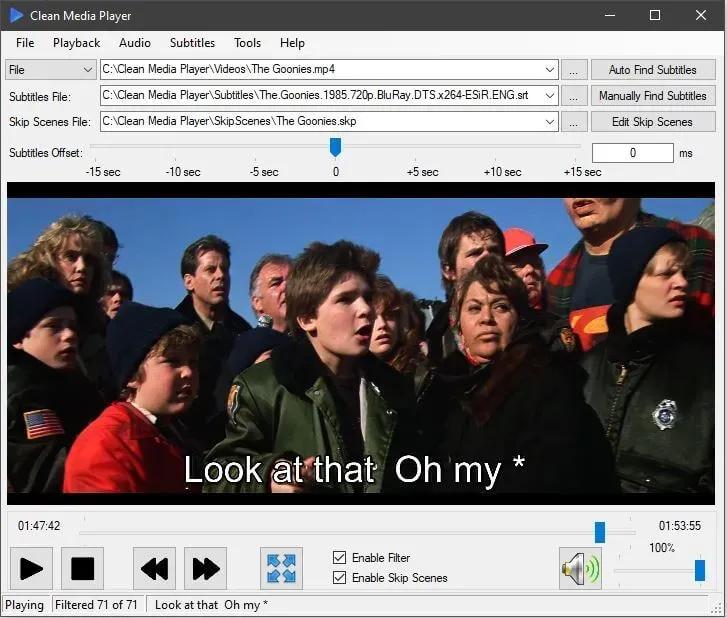727x618 pixels.
Task: Click the Manually Find Subtitles button
Action: pos(652,96)
